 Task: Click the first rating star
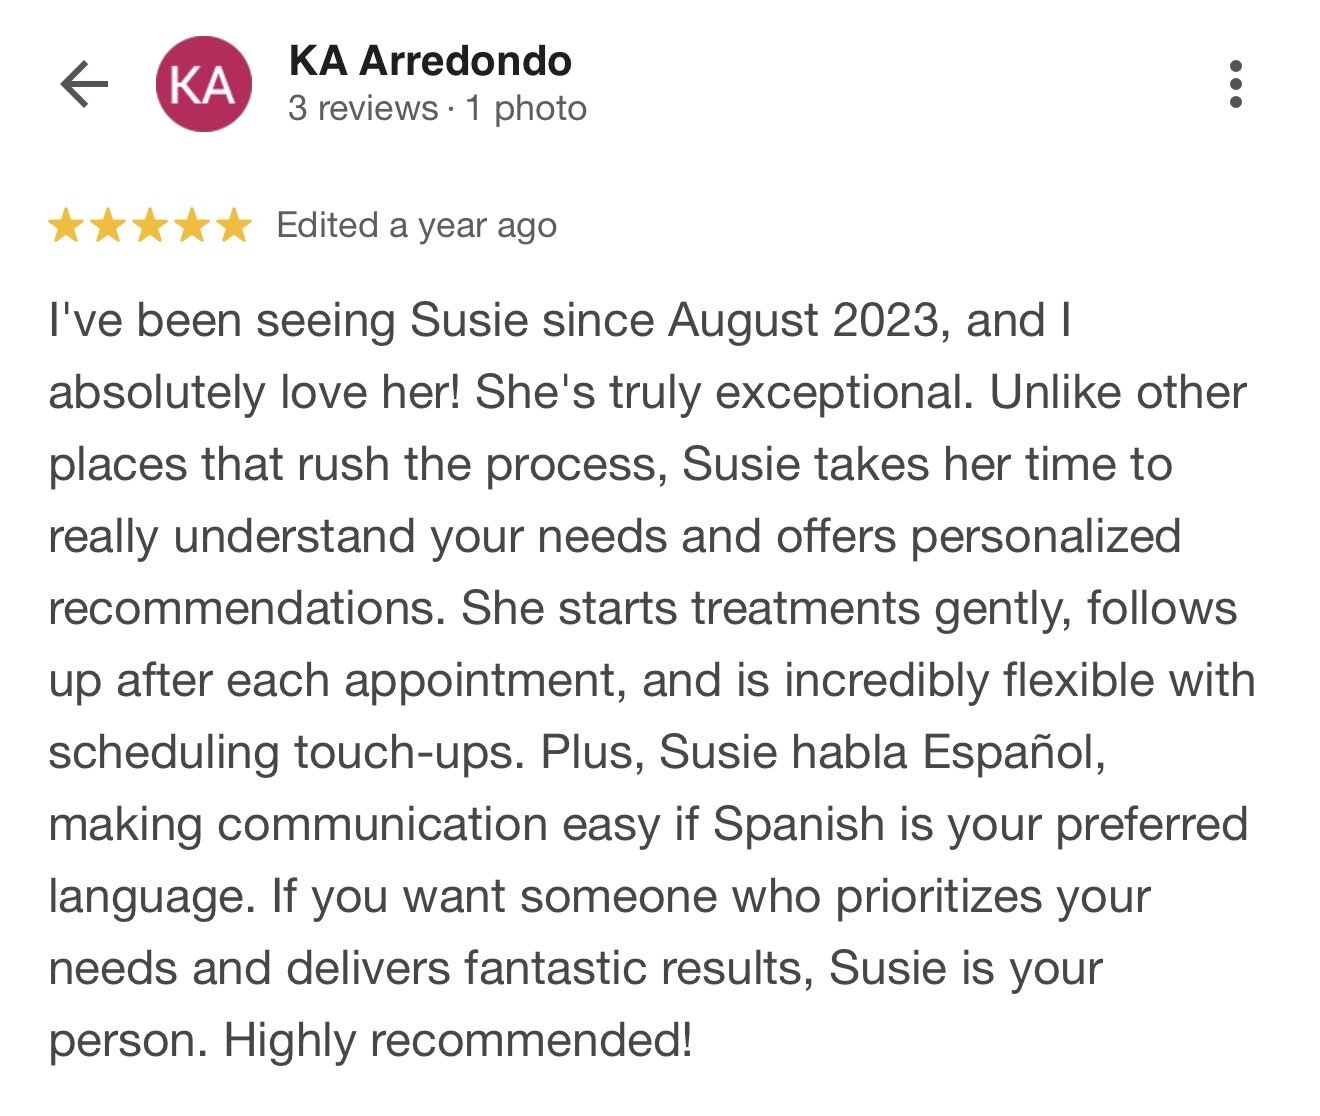pos(66,226)
